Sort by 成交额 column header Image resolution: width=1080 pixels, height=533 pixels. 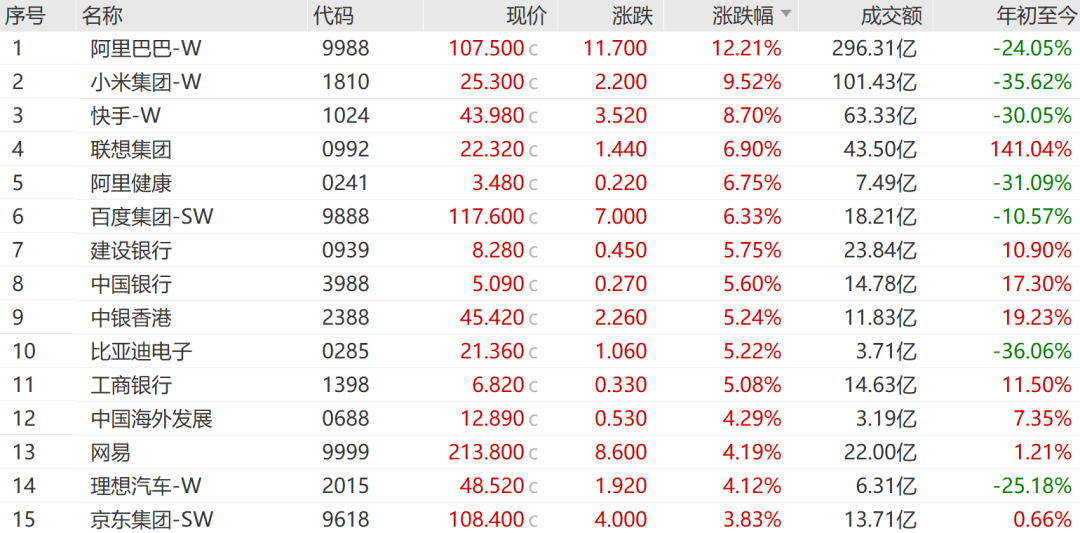889,16
